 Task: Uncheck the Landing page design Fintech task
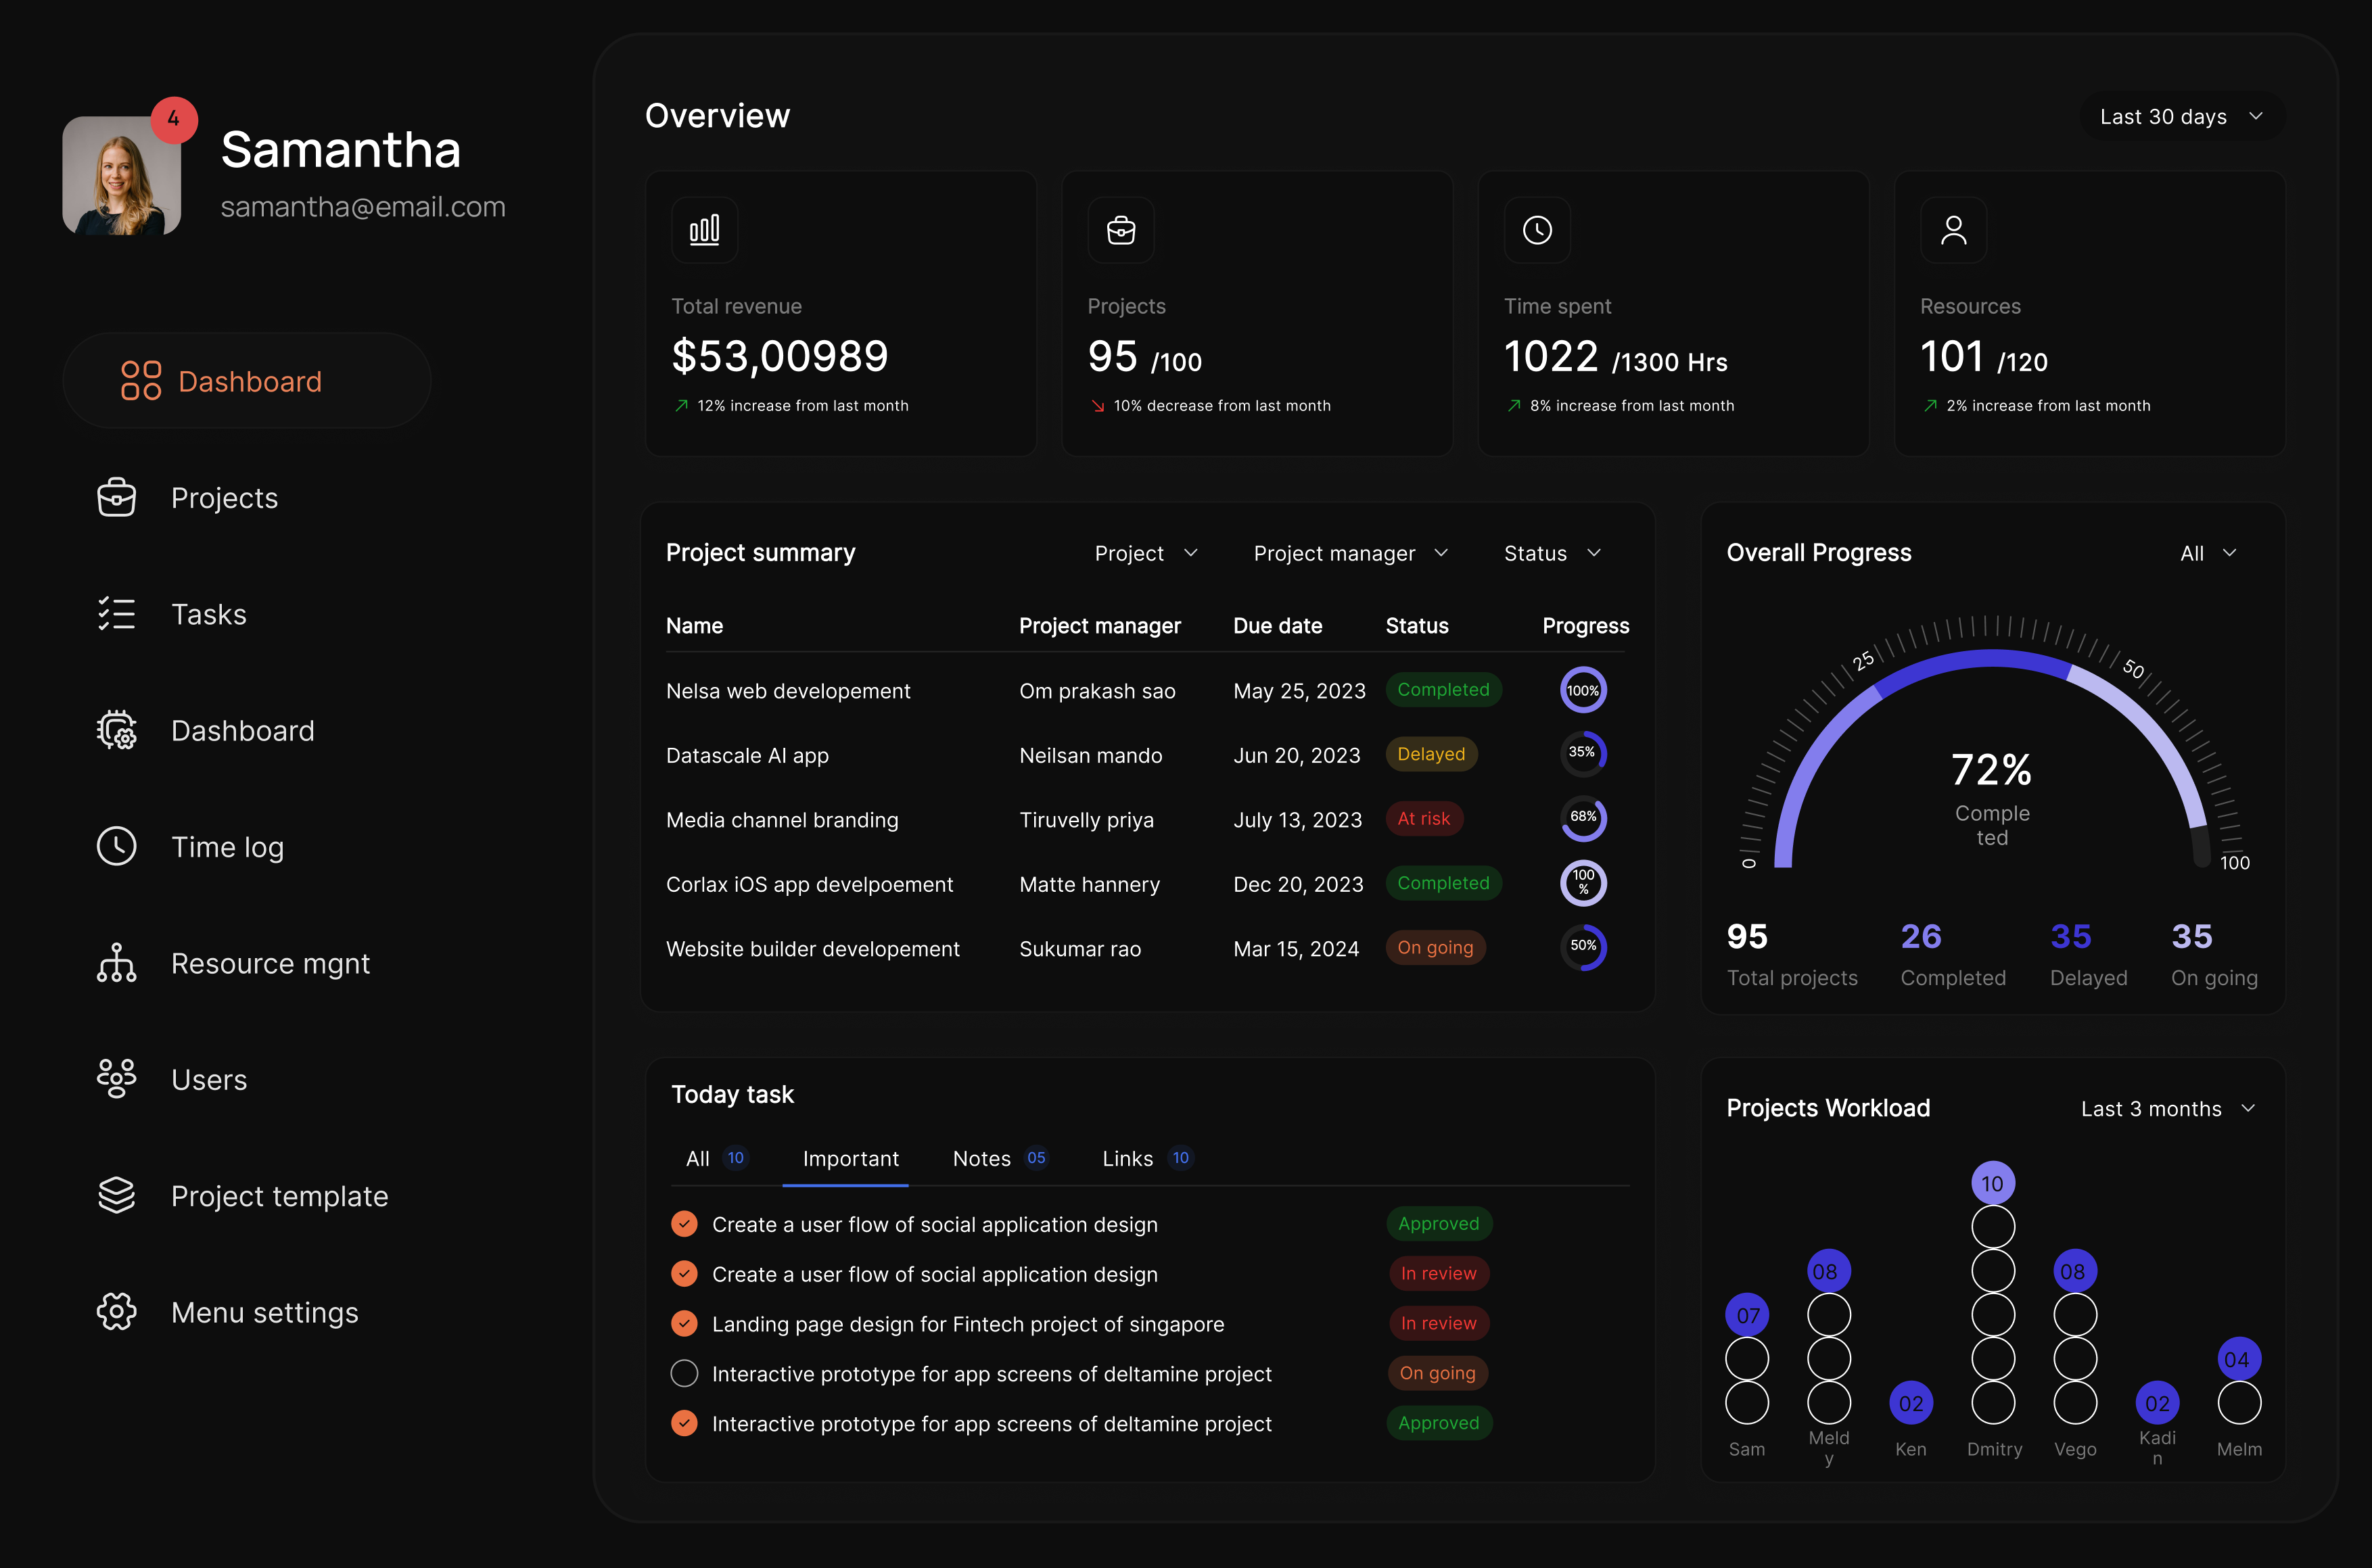click(x=685, y=1323)
